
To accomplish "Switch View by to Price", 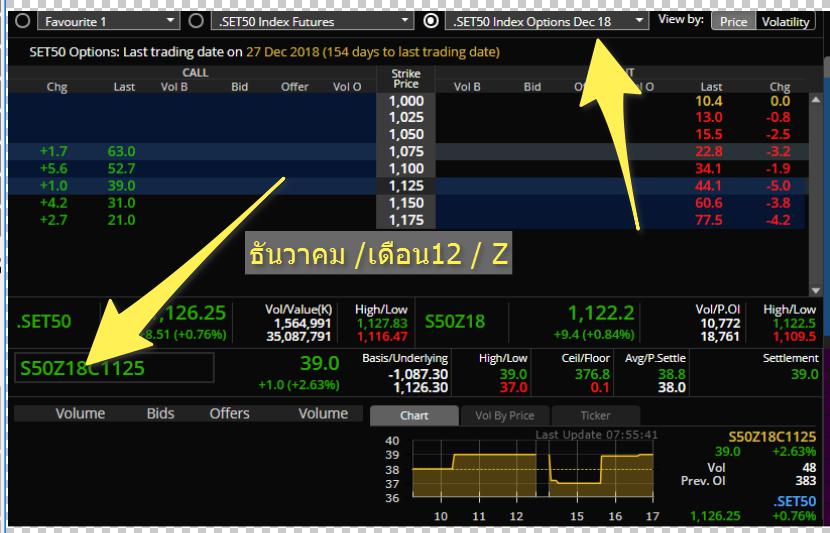I will click(x=733, y=22).
